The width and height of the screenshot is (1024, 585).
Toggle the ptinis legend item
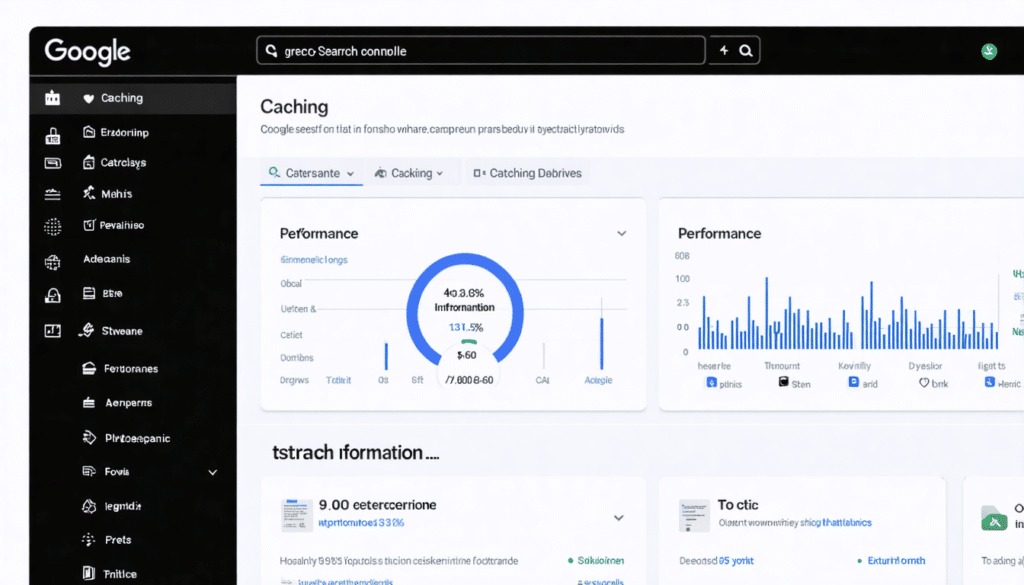pos(724,384)
